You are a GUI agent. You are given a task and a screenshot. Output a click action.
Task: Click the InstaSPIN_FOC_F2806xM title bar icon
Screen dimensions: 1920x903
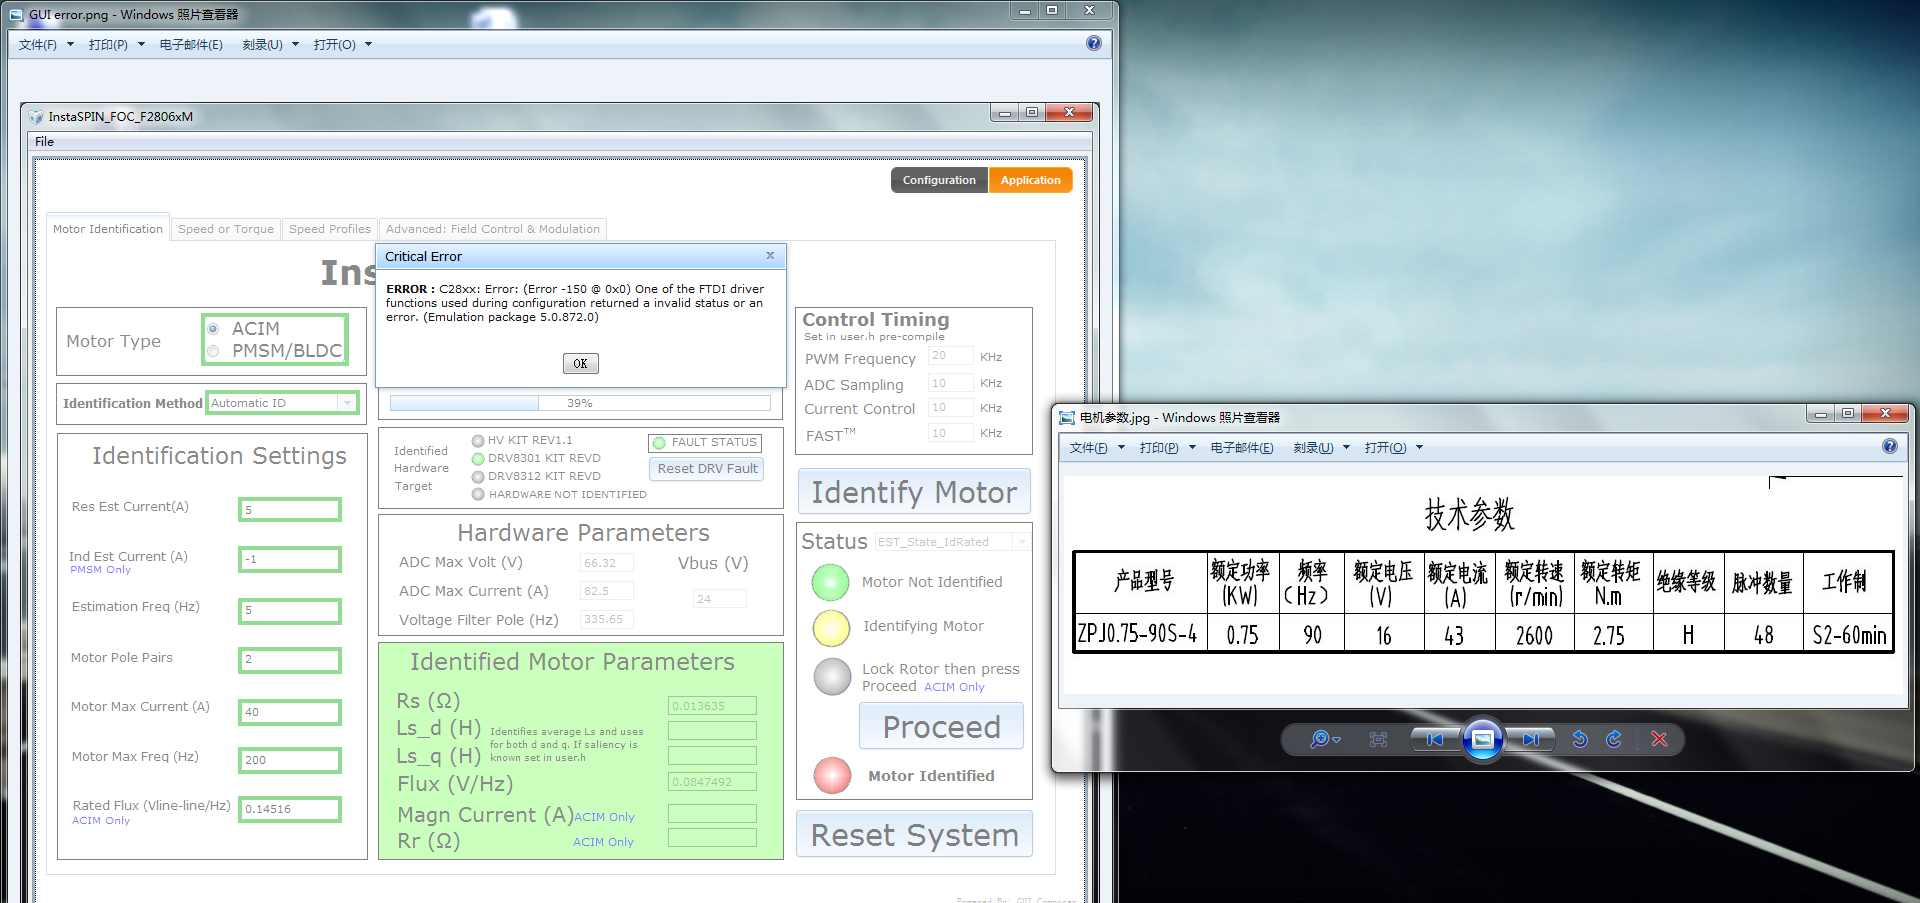tap(37, 117)
